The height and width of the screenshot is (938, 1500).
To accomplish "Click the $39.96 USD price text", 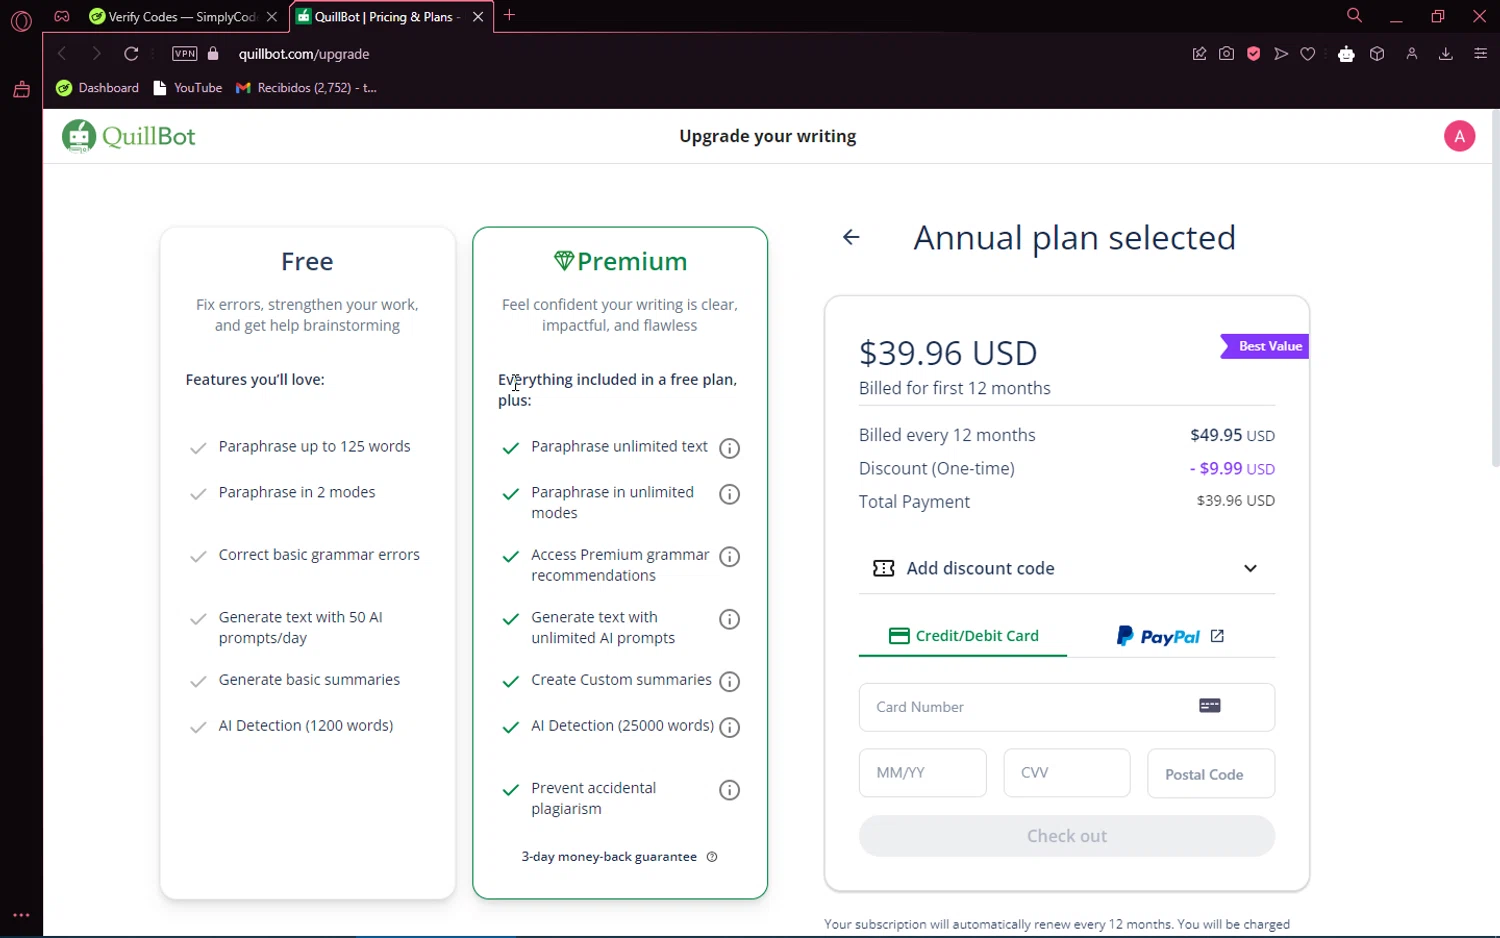I will pos(948,353).
